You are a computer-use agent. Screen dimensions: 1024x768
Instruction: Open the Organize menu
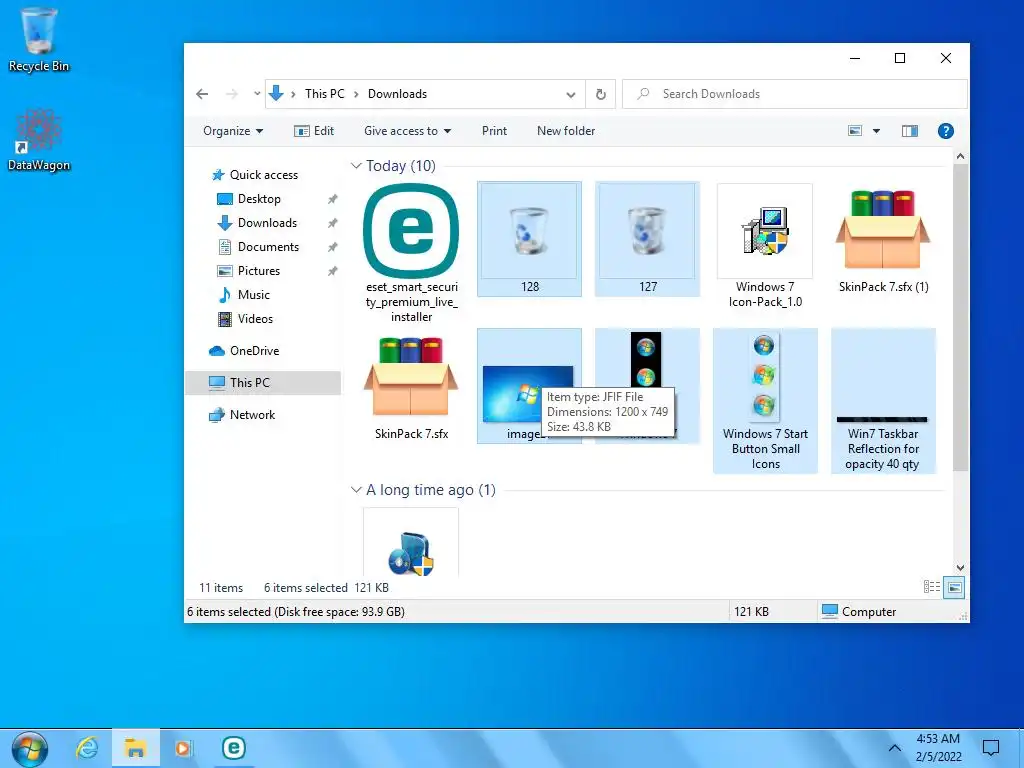tap(233, 131)
